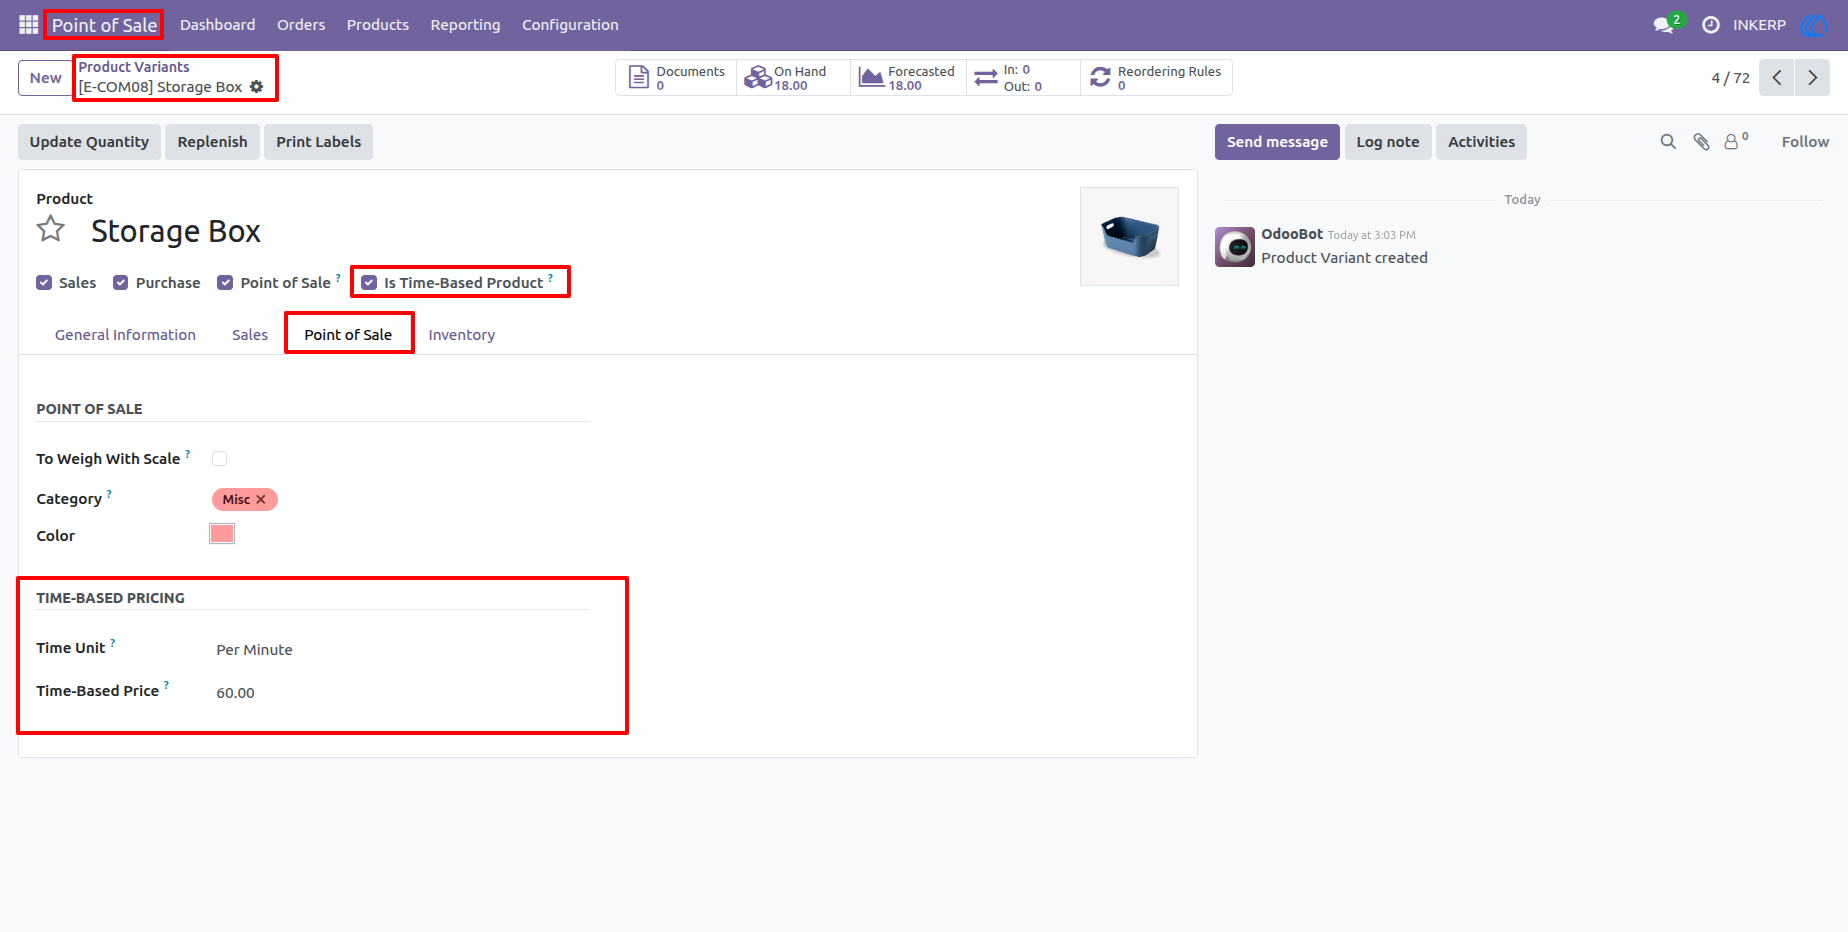The image size is (1848, 932).
Task: Open the Dashboard menu
Action: (217, 25)
